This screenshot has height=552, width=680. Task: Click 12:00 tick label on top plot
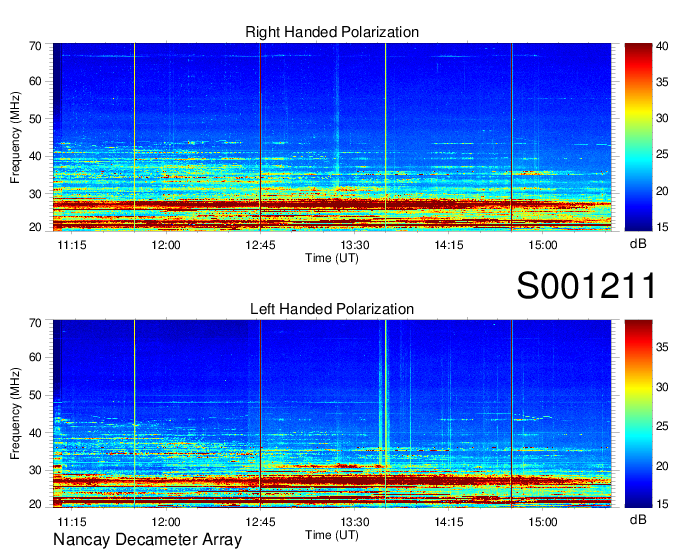click(x=166, y=245)
